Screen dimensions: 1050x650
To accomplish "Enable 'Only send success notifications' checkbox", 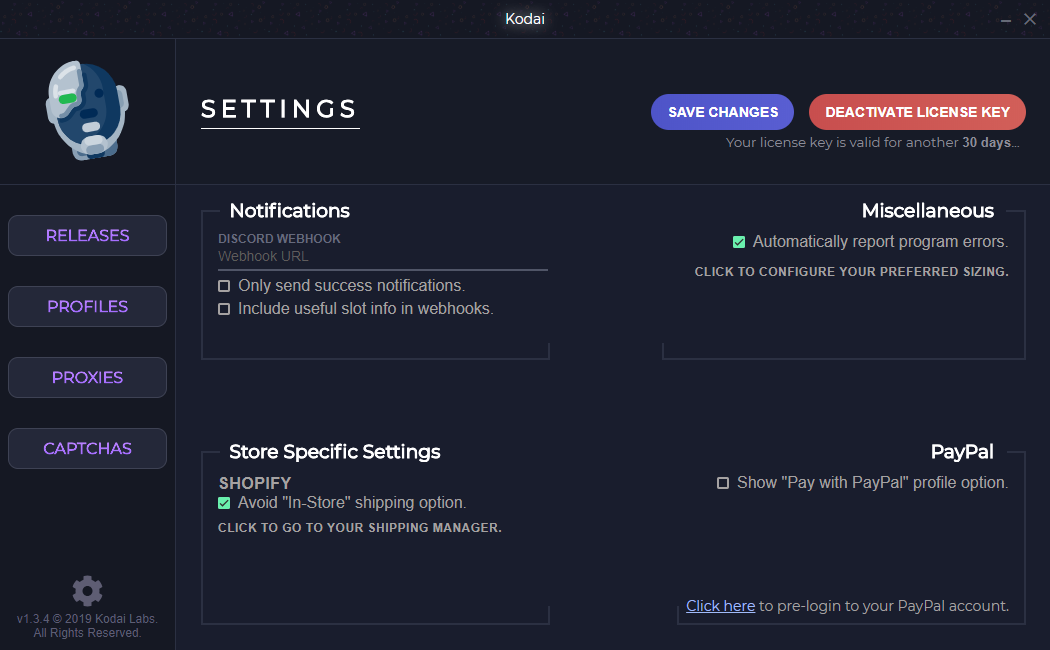I will click(x=224, y=286).
